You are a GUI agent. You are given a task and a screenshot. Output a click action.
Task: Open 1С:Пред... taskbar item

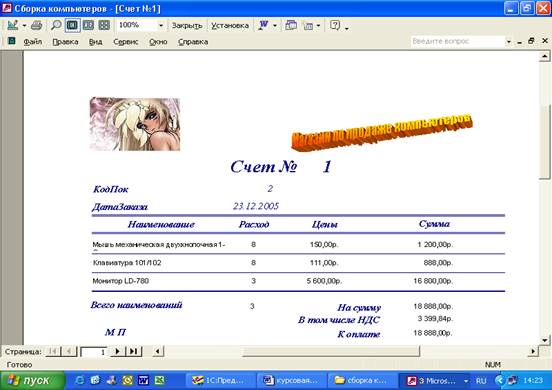219,380
